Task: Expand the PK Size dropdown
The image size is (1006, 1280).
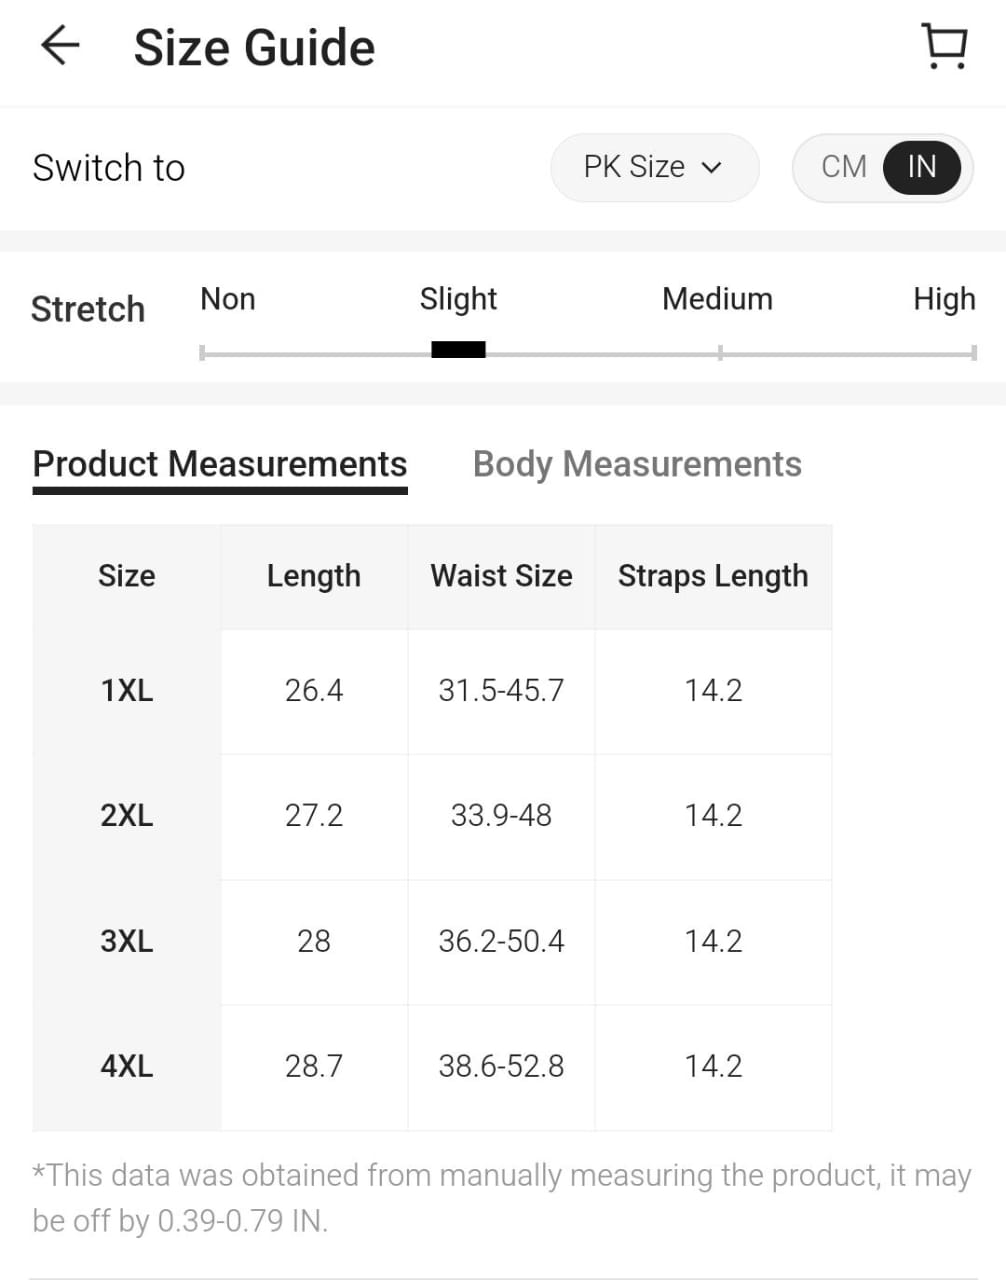Action: (x=653, y=167)
